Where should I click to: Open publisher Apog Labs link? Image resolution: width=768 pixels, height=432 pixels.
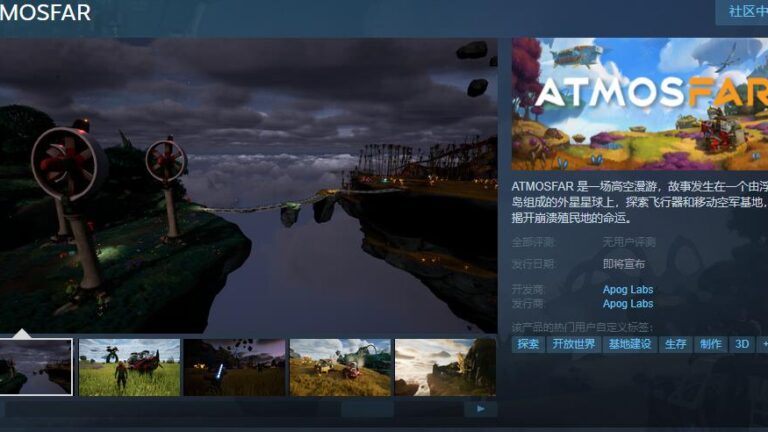(x=627, y=304)
